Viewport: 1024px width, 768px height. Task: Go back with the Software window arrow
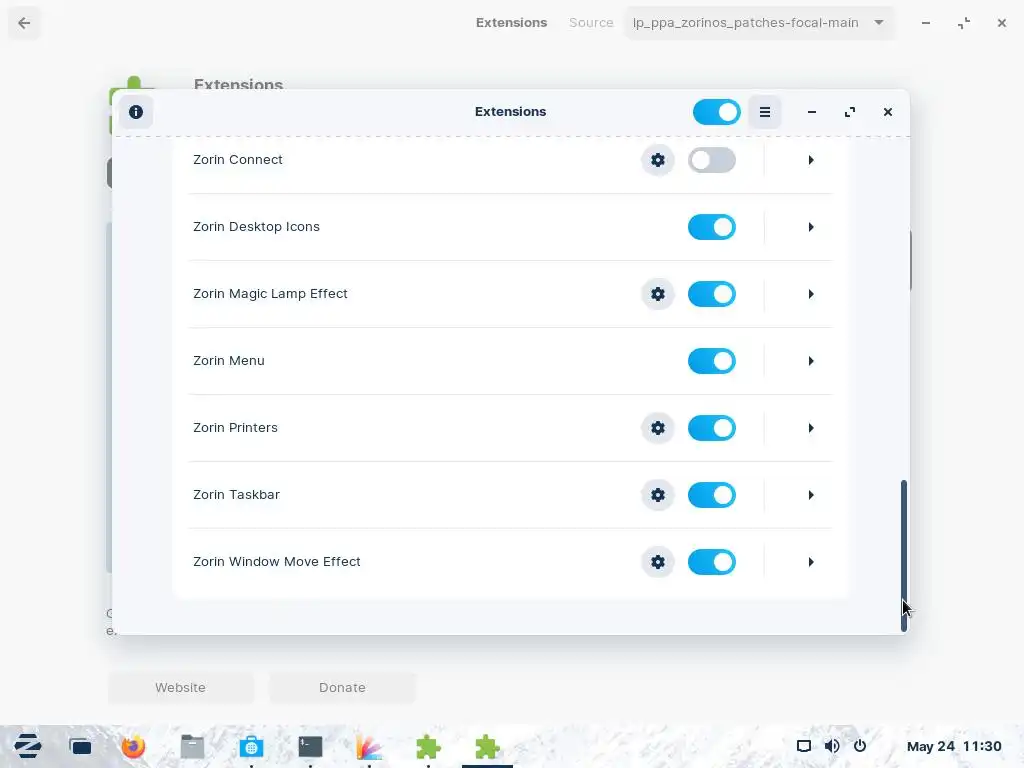point(24,23)
